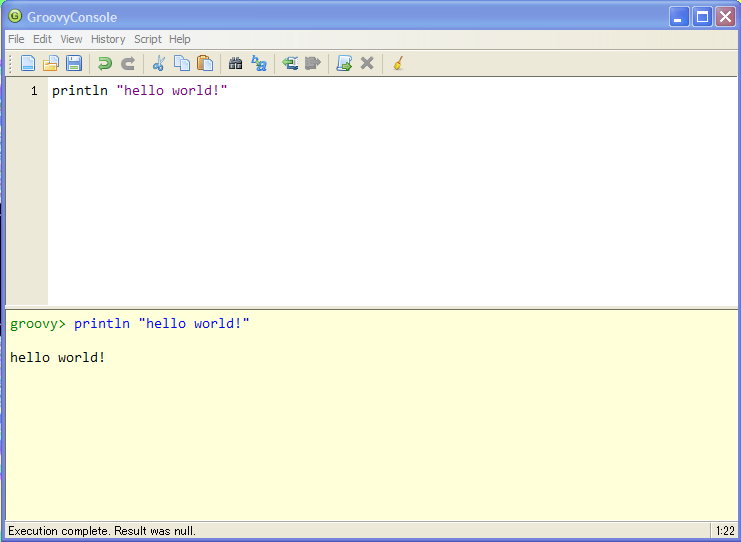This screenshot has width=741, height=542.
Task: Open the History menu
Action: (108, 39)
